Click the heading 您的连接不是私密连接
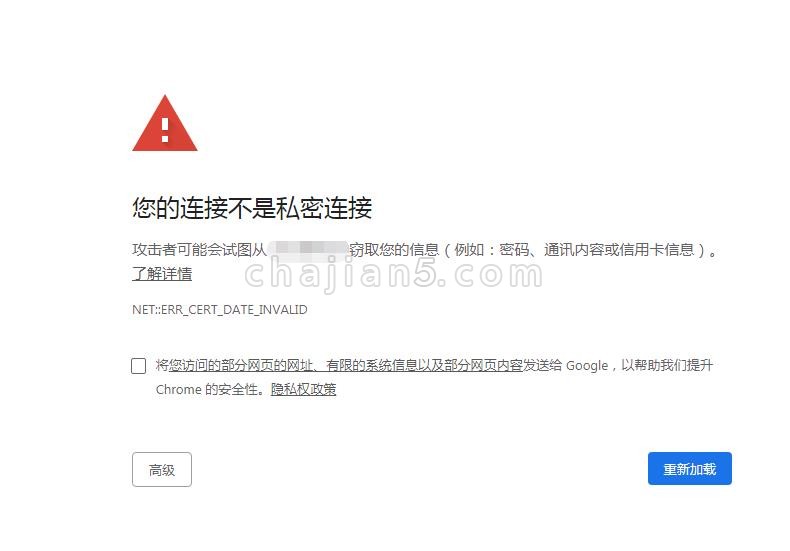Screen dimensions: 790x551 [x=252, y=208]
